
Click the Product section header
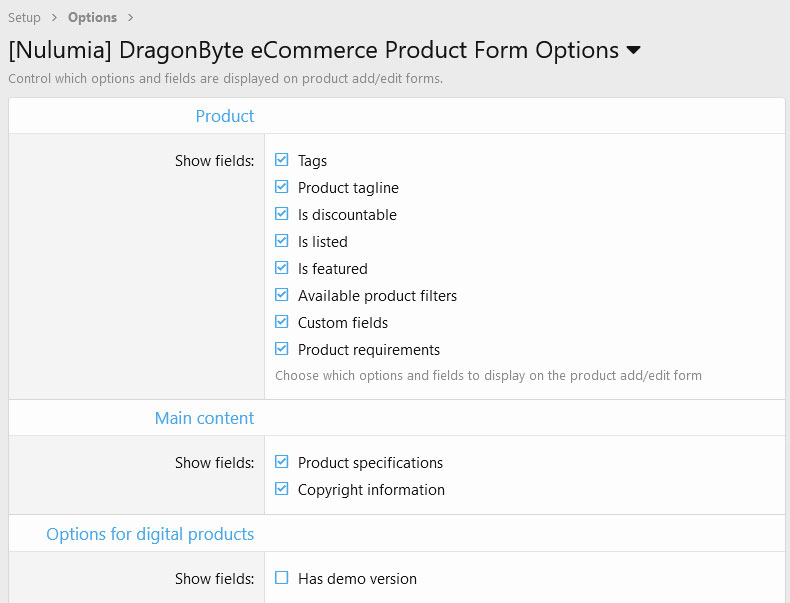click(225, 116)
